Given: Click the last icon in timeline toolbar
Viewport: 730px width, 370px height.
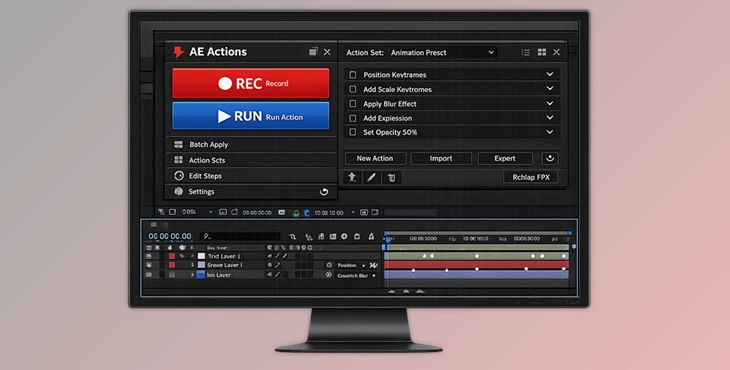Looking at the screenshot, I should click(371, 237).
